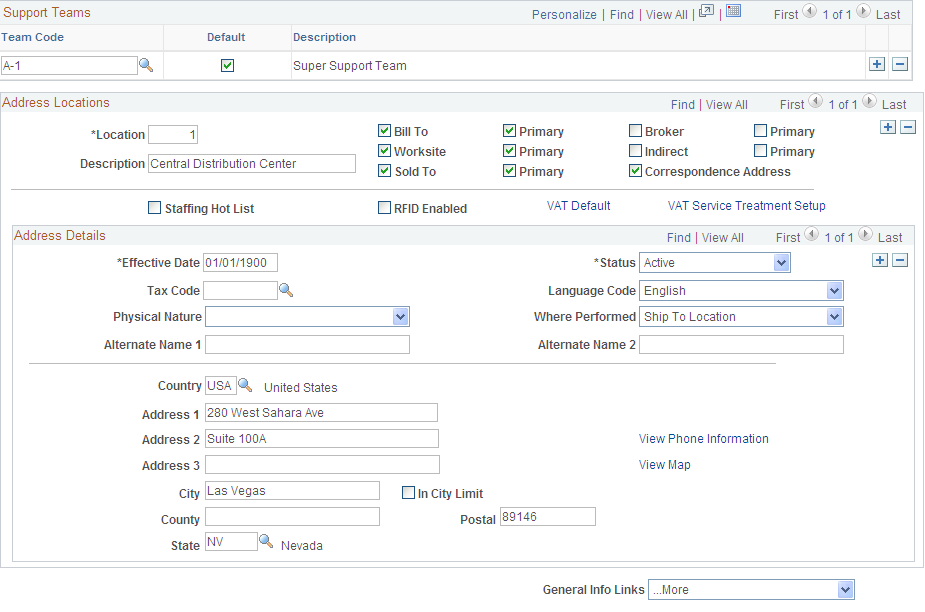
Task: Click the Team Code input field
Action: [69, 66]
